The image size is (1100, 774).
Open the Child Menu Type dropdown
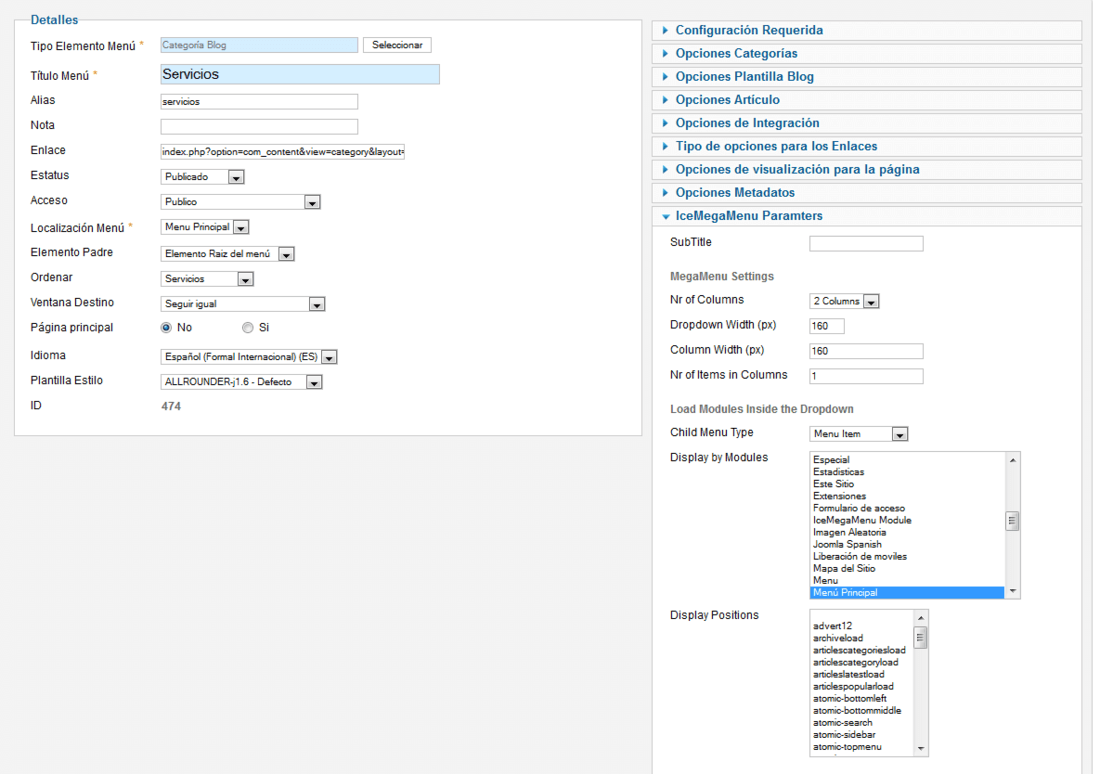[859, 434]
